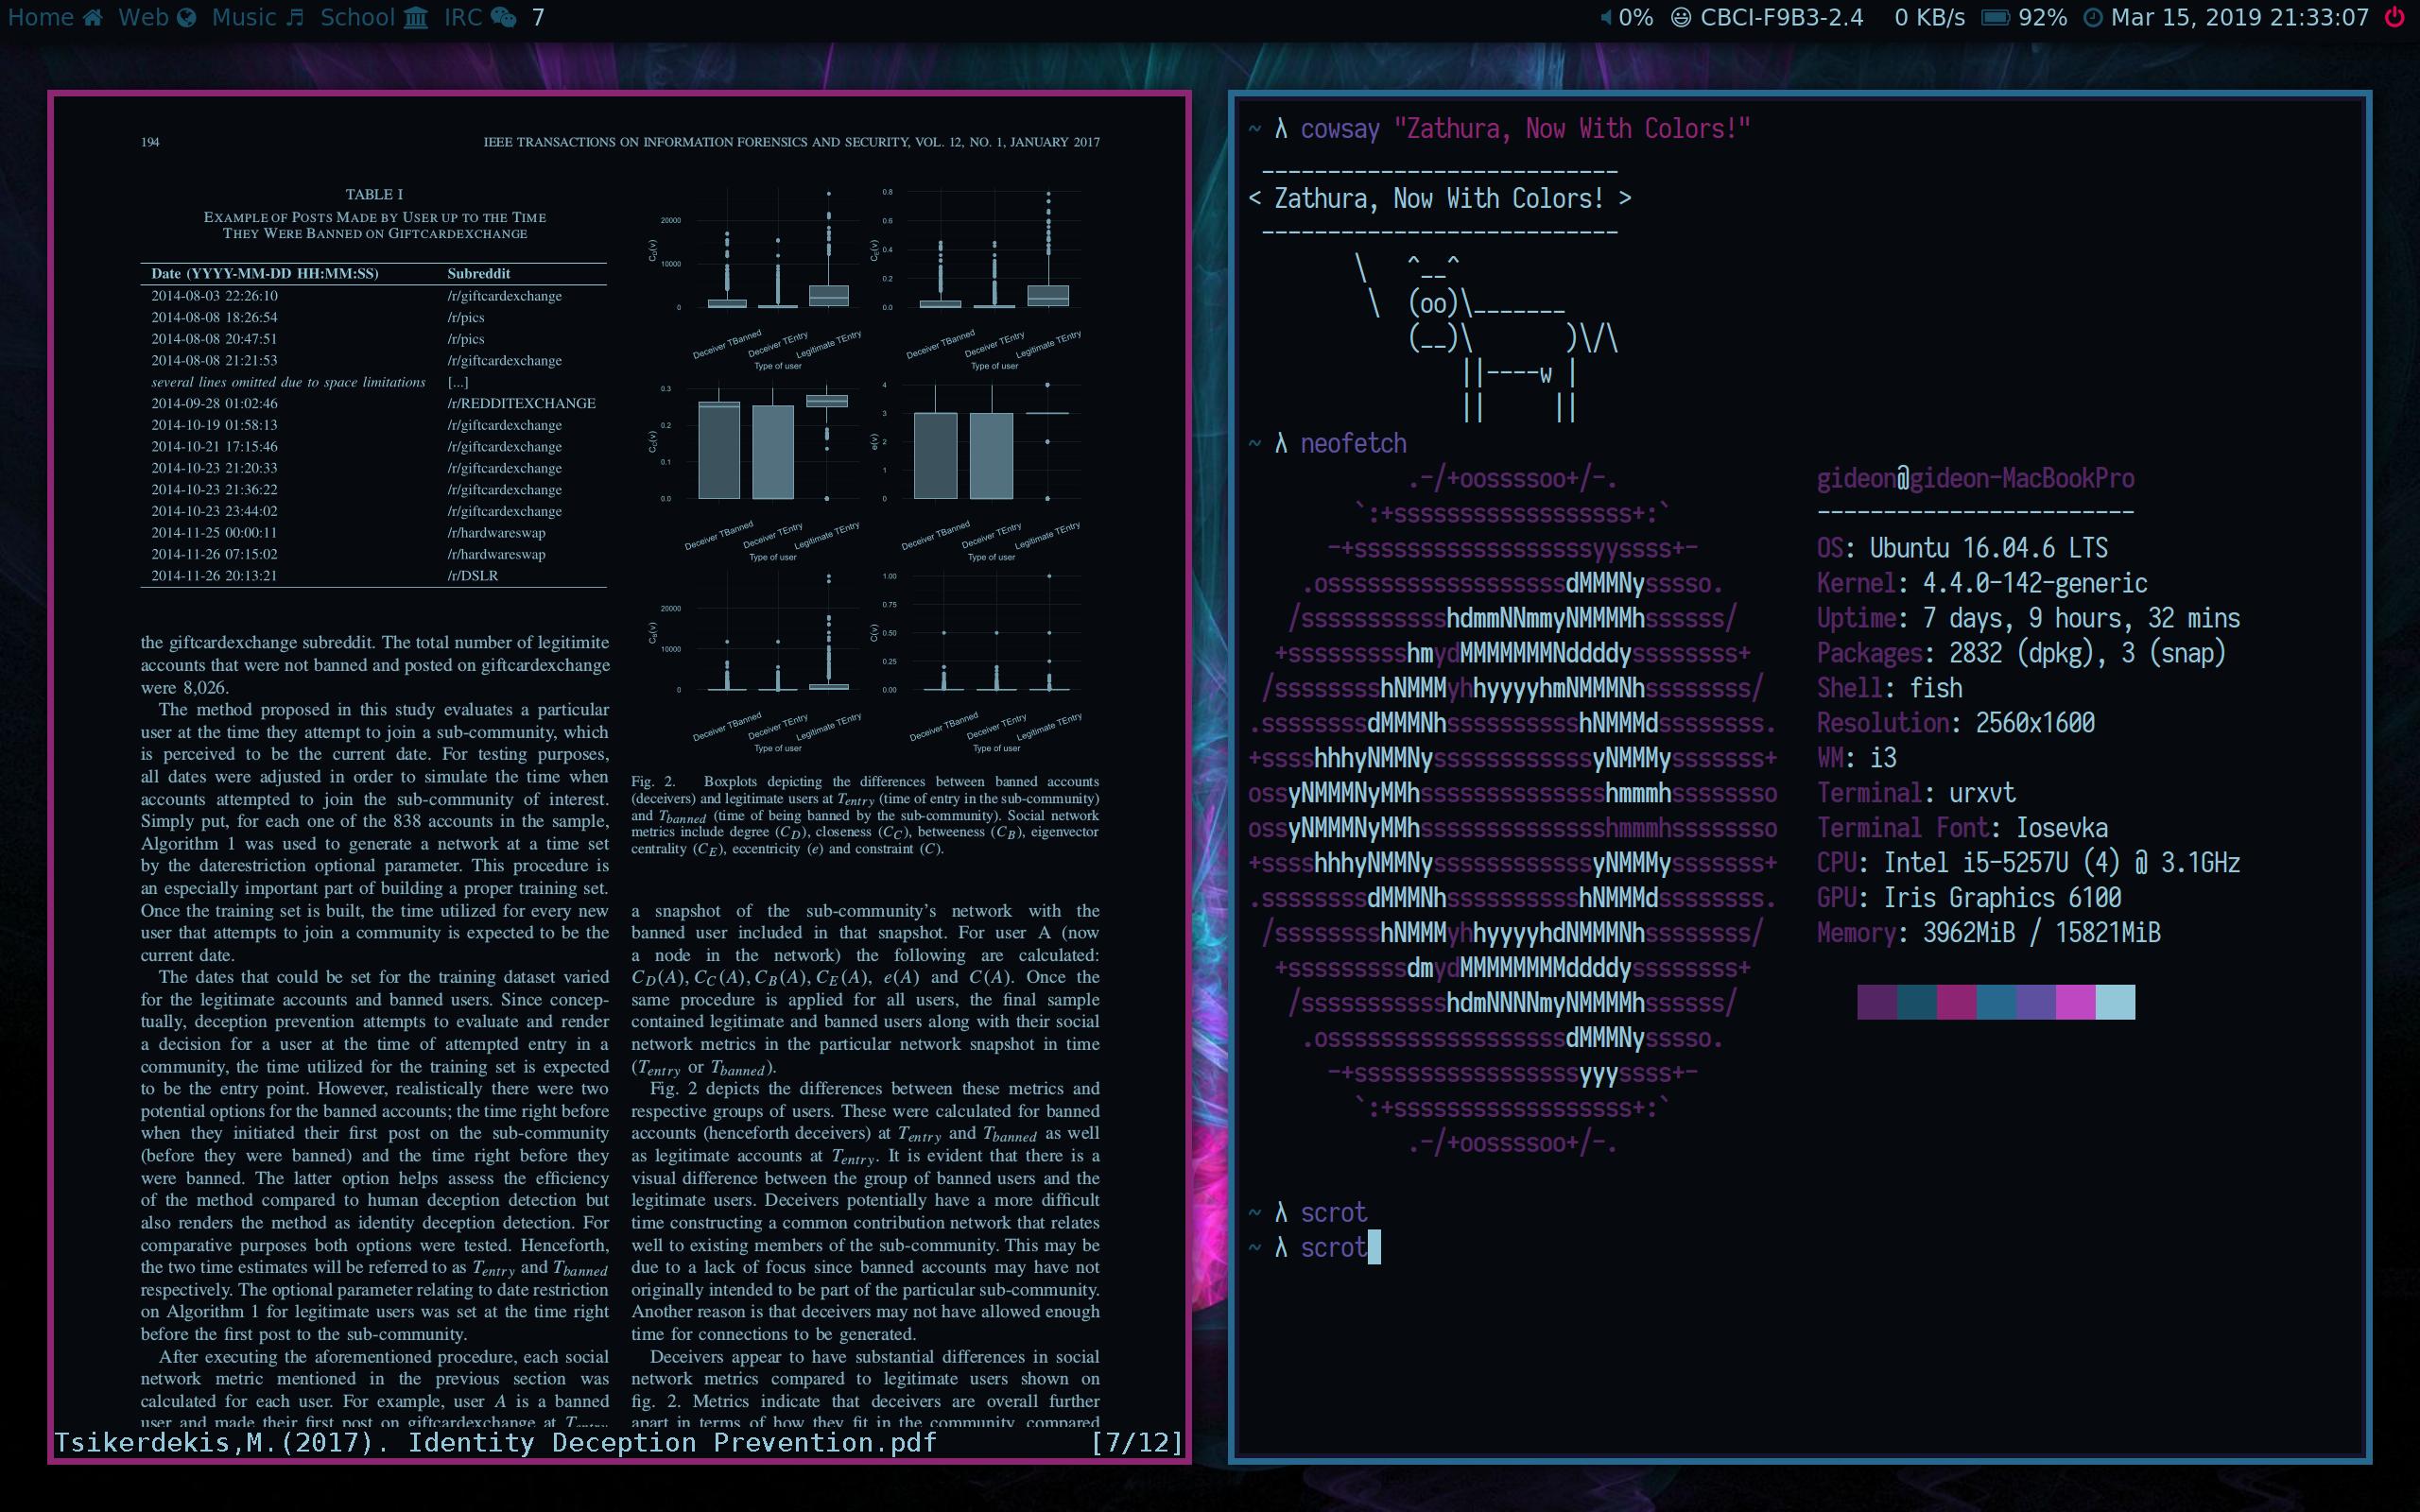
Task: Switch to the Home workspace
Action: point(54,18)
